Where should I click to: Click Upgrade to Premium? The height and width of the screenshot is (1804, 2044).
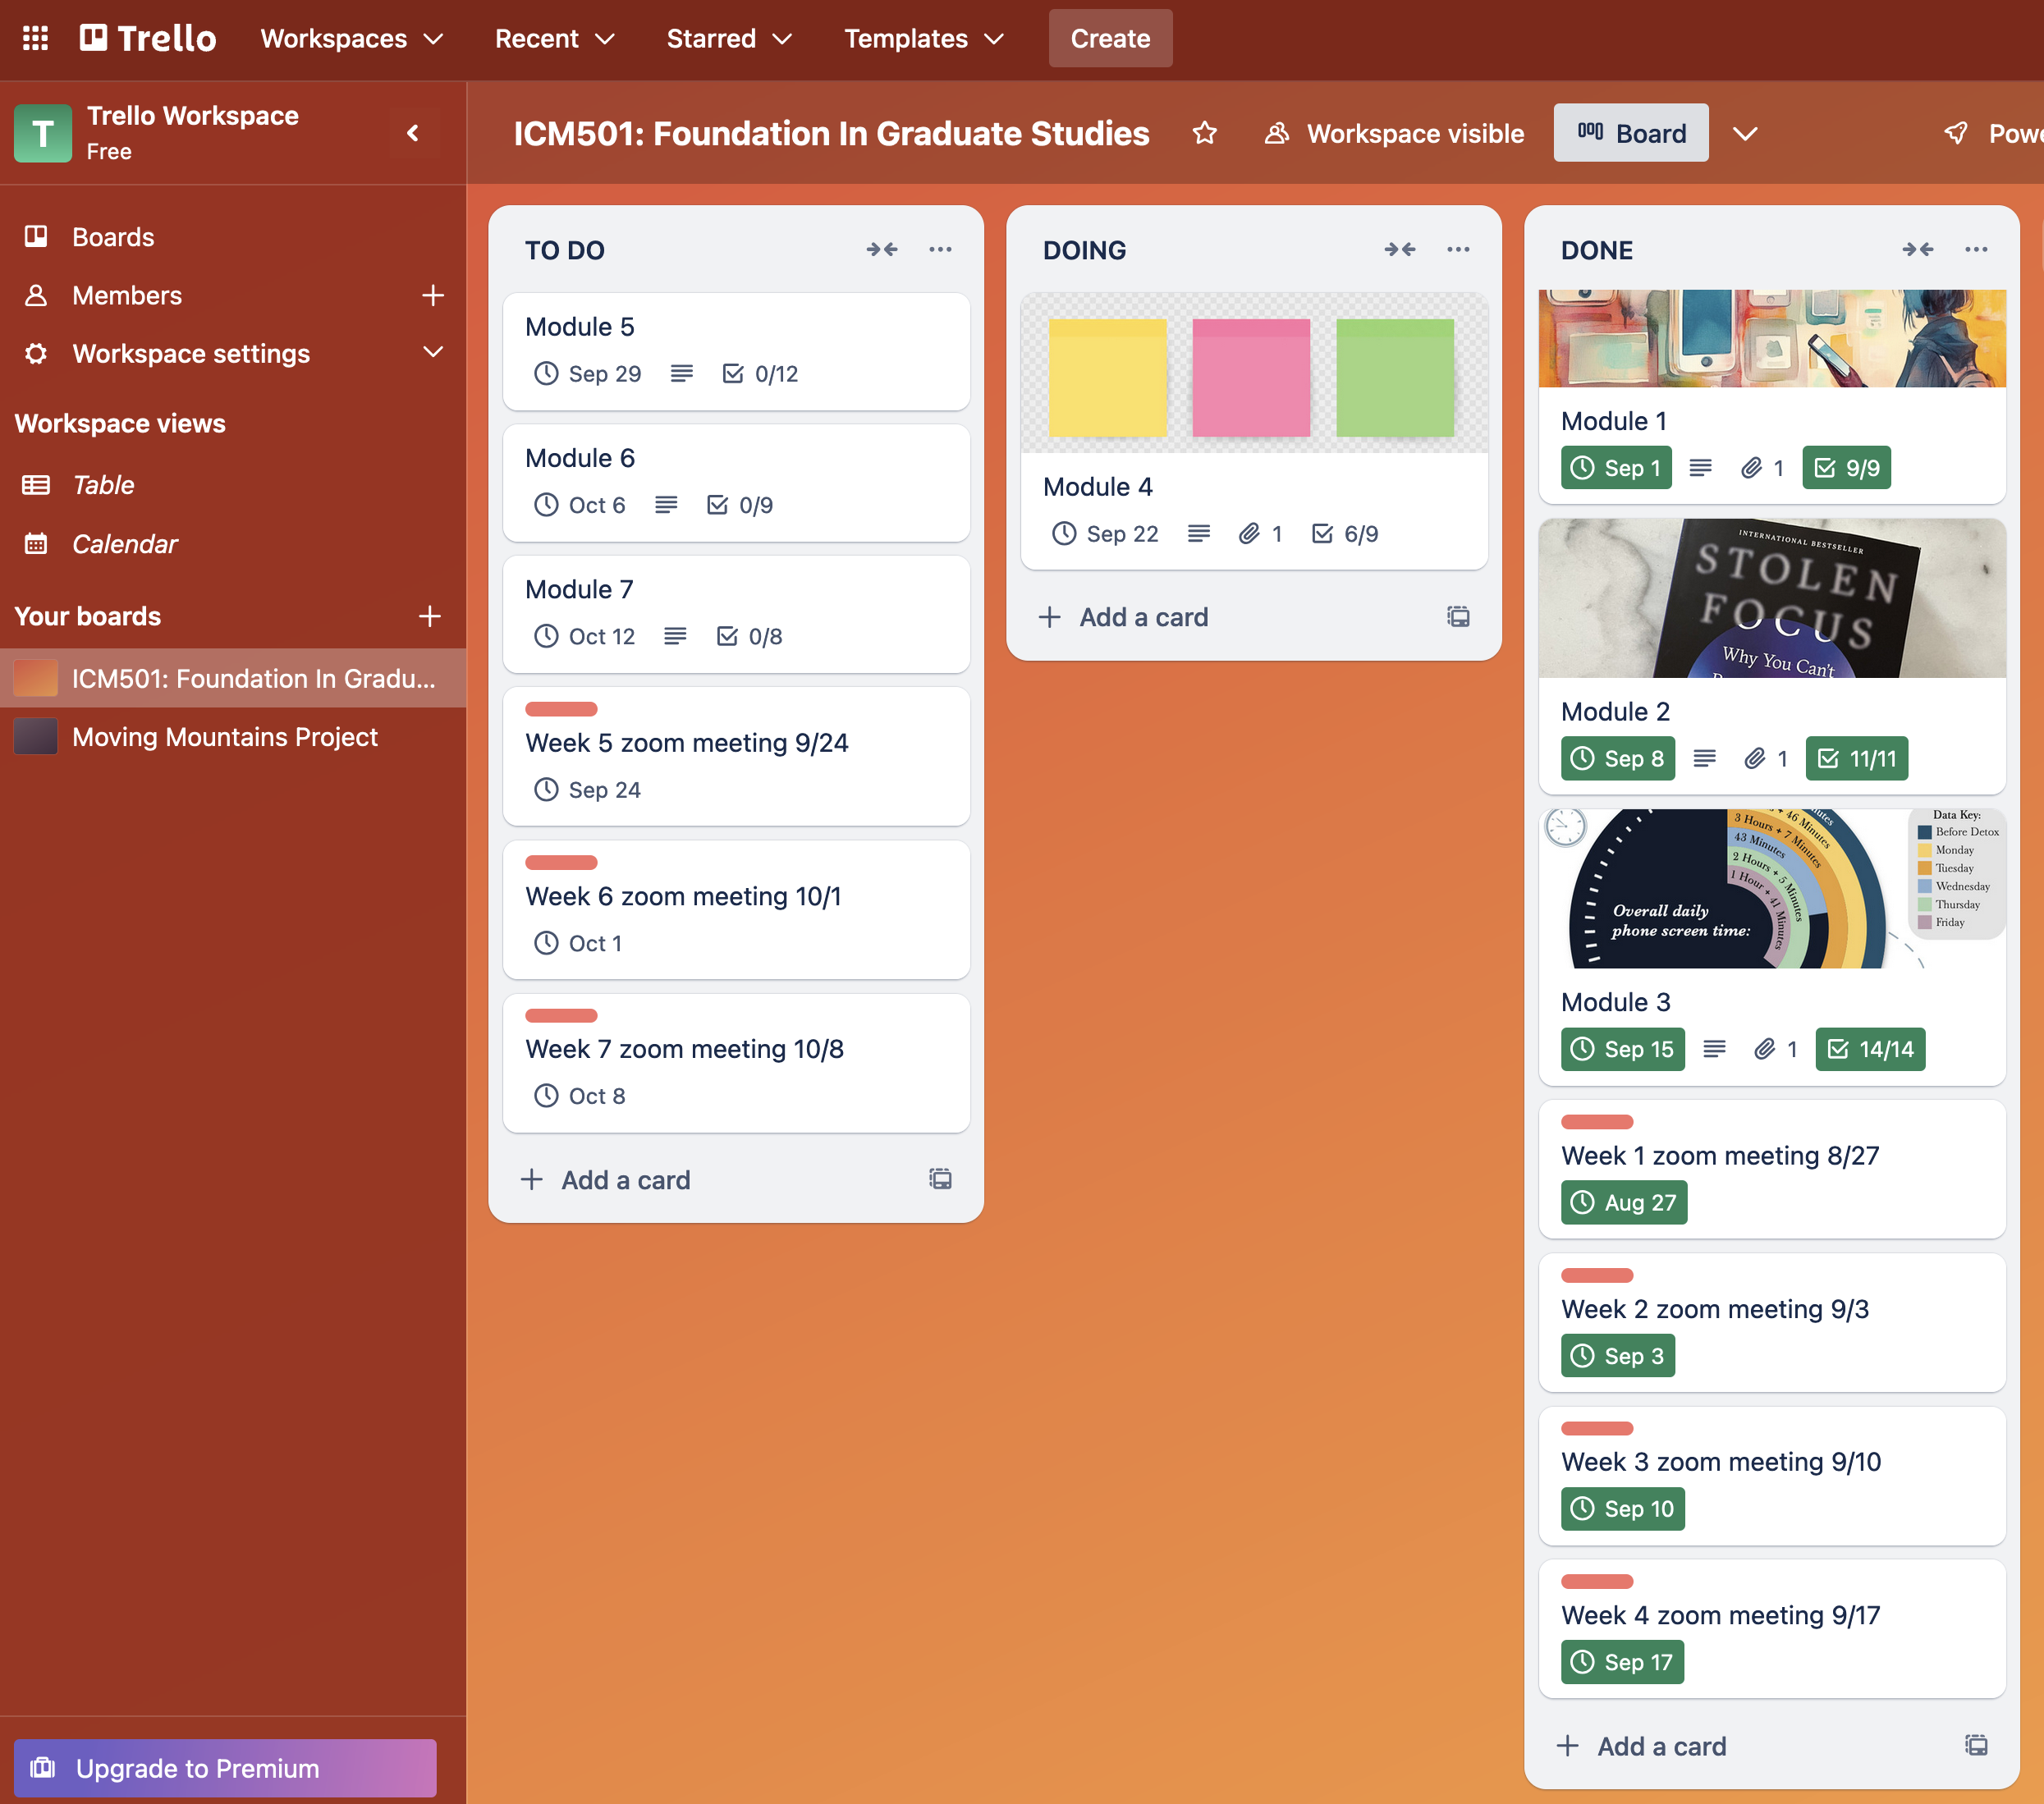pyautogui.click(x=225, y=1767)
